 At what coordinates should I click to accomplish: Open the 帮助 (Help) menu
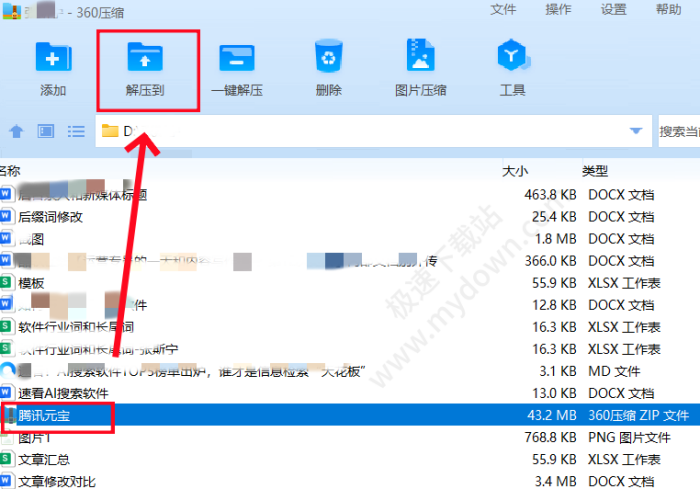point(668,9)
